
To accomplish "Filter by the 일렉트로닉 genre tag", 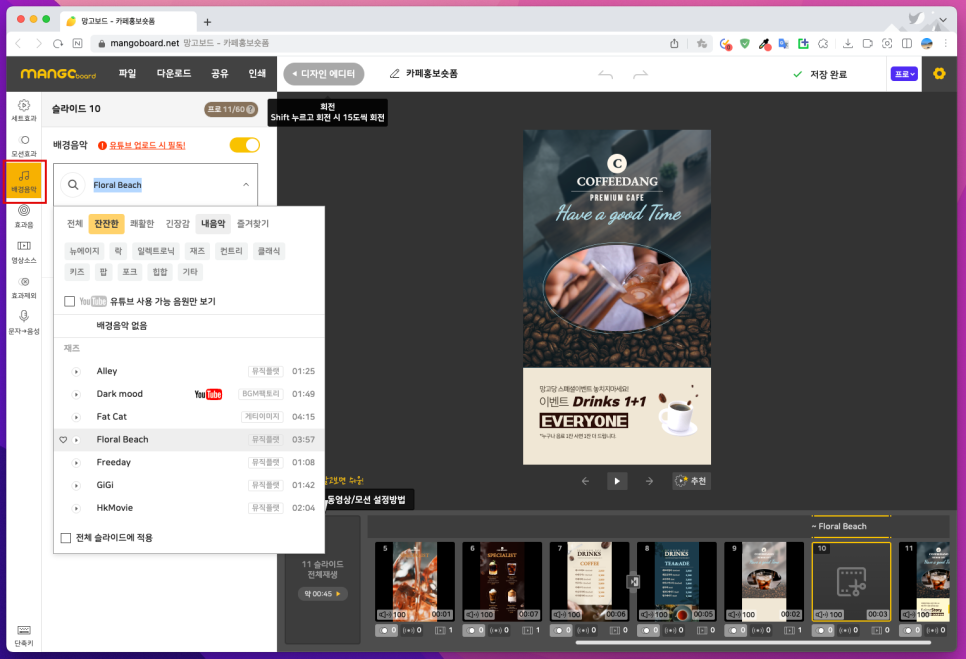I will (156, 251).
